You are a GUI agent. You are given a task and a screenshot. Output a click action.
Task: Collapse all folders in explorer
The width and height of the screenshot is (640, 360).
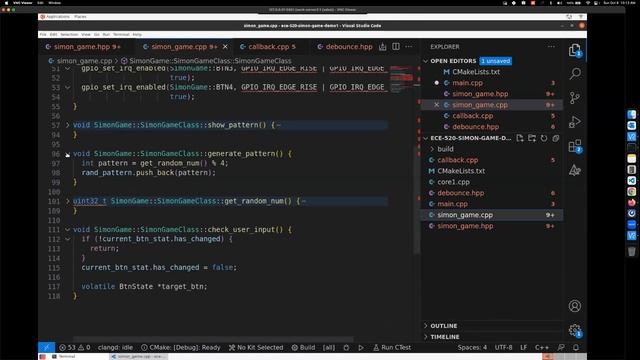(556, 138)
